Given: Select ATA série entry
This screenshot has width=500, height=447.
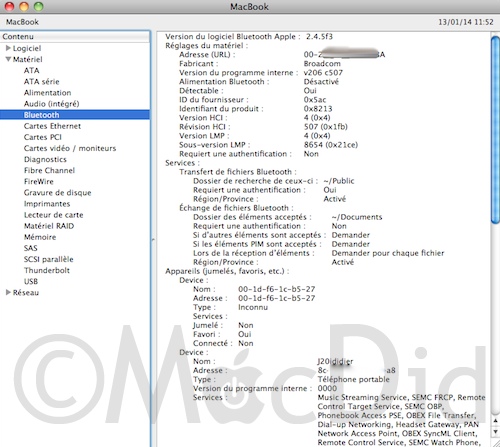Looking at the screenshot, I should pyautogui.click(x=41, y=81).
